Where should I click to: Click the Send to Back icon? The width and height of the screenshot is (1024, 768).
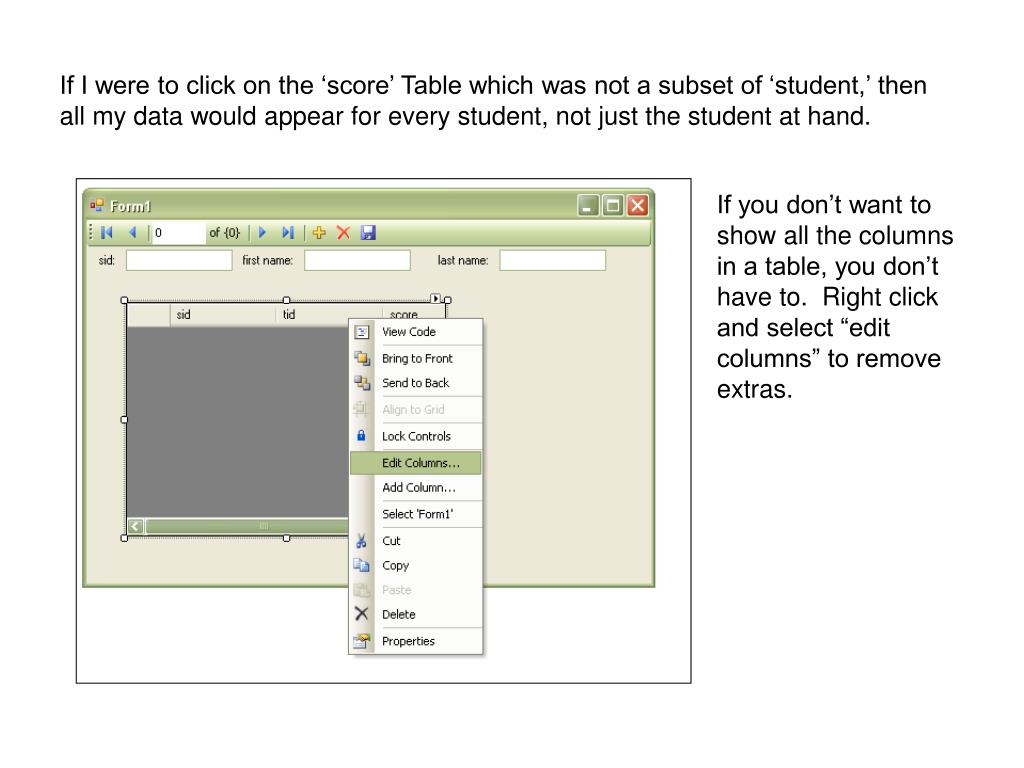[x=361, y=383]
